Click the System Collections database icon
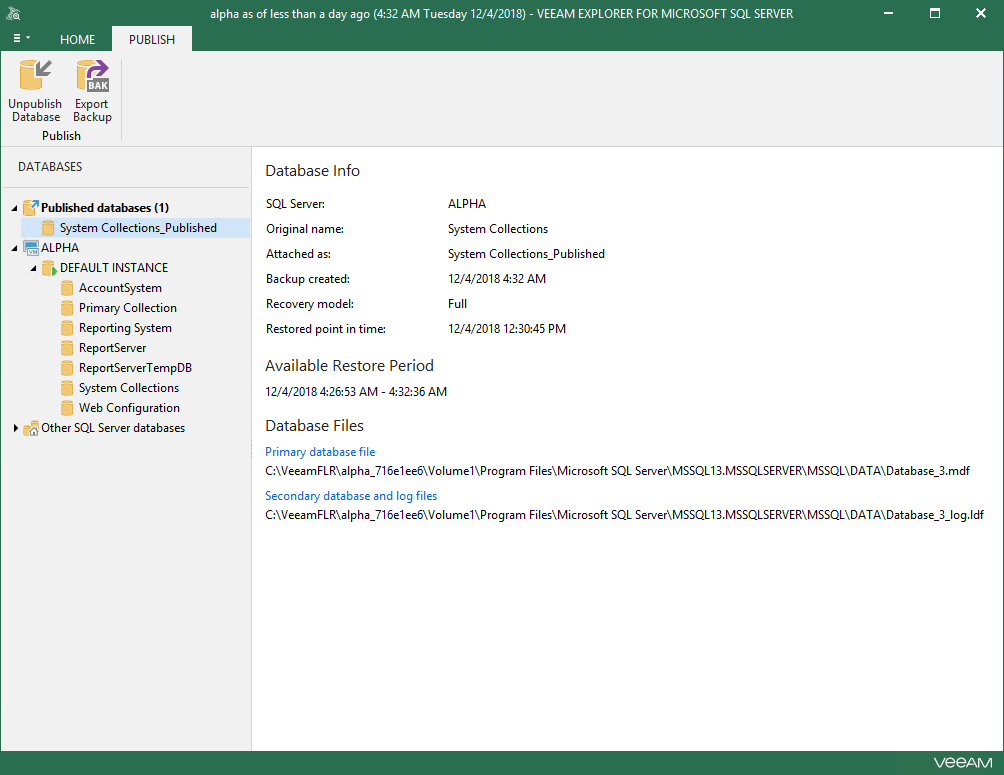 [x=67, y=388]
